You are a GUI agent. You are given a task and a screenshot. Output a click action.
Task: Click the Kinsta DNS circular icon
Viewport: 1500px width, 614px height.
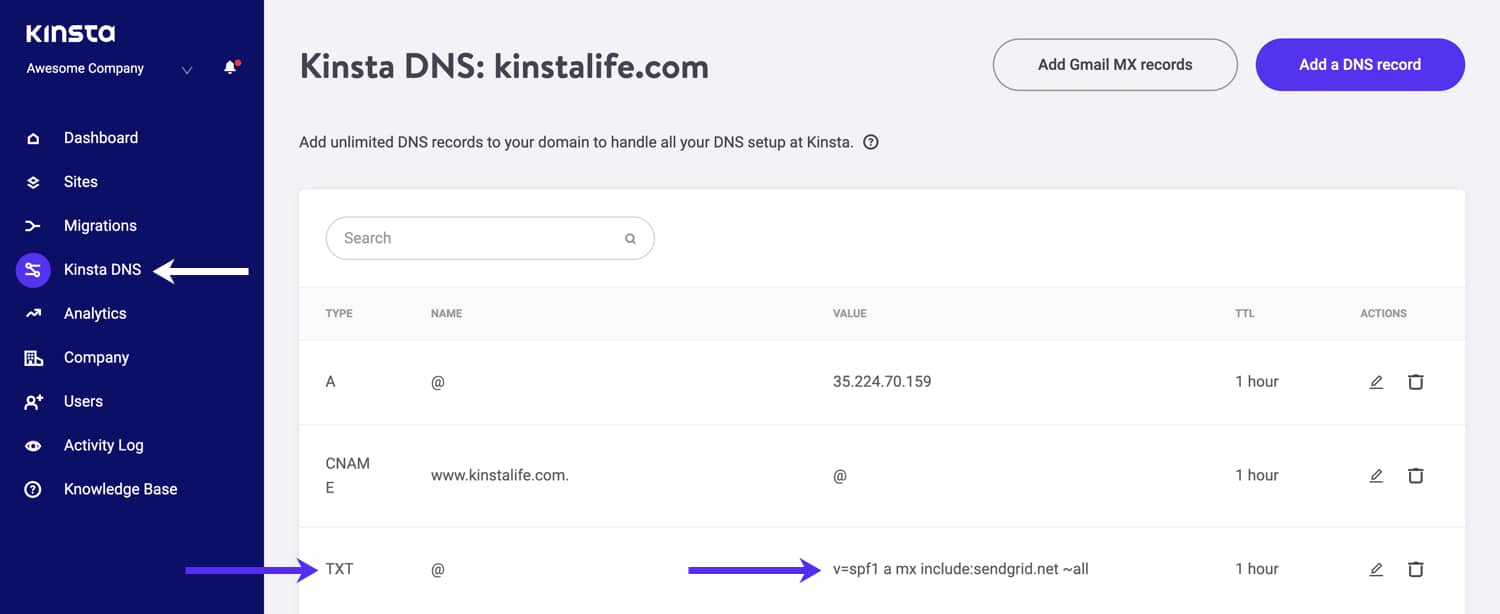(33, 270)
